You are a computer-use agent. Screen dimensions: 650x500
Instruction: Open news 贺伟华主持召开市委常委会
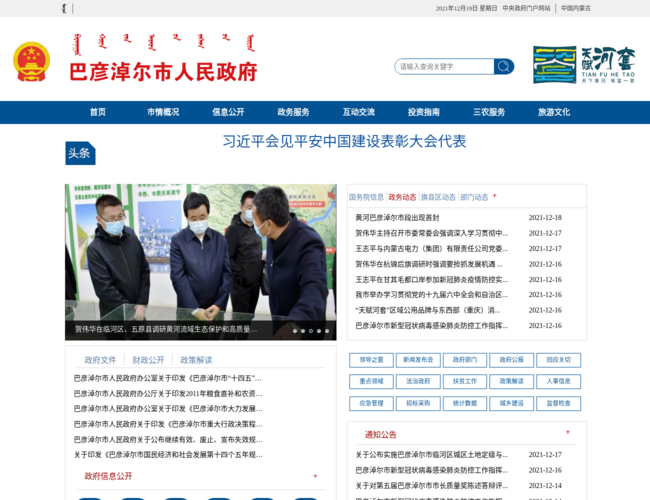click(432, 233)
